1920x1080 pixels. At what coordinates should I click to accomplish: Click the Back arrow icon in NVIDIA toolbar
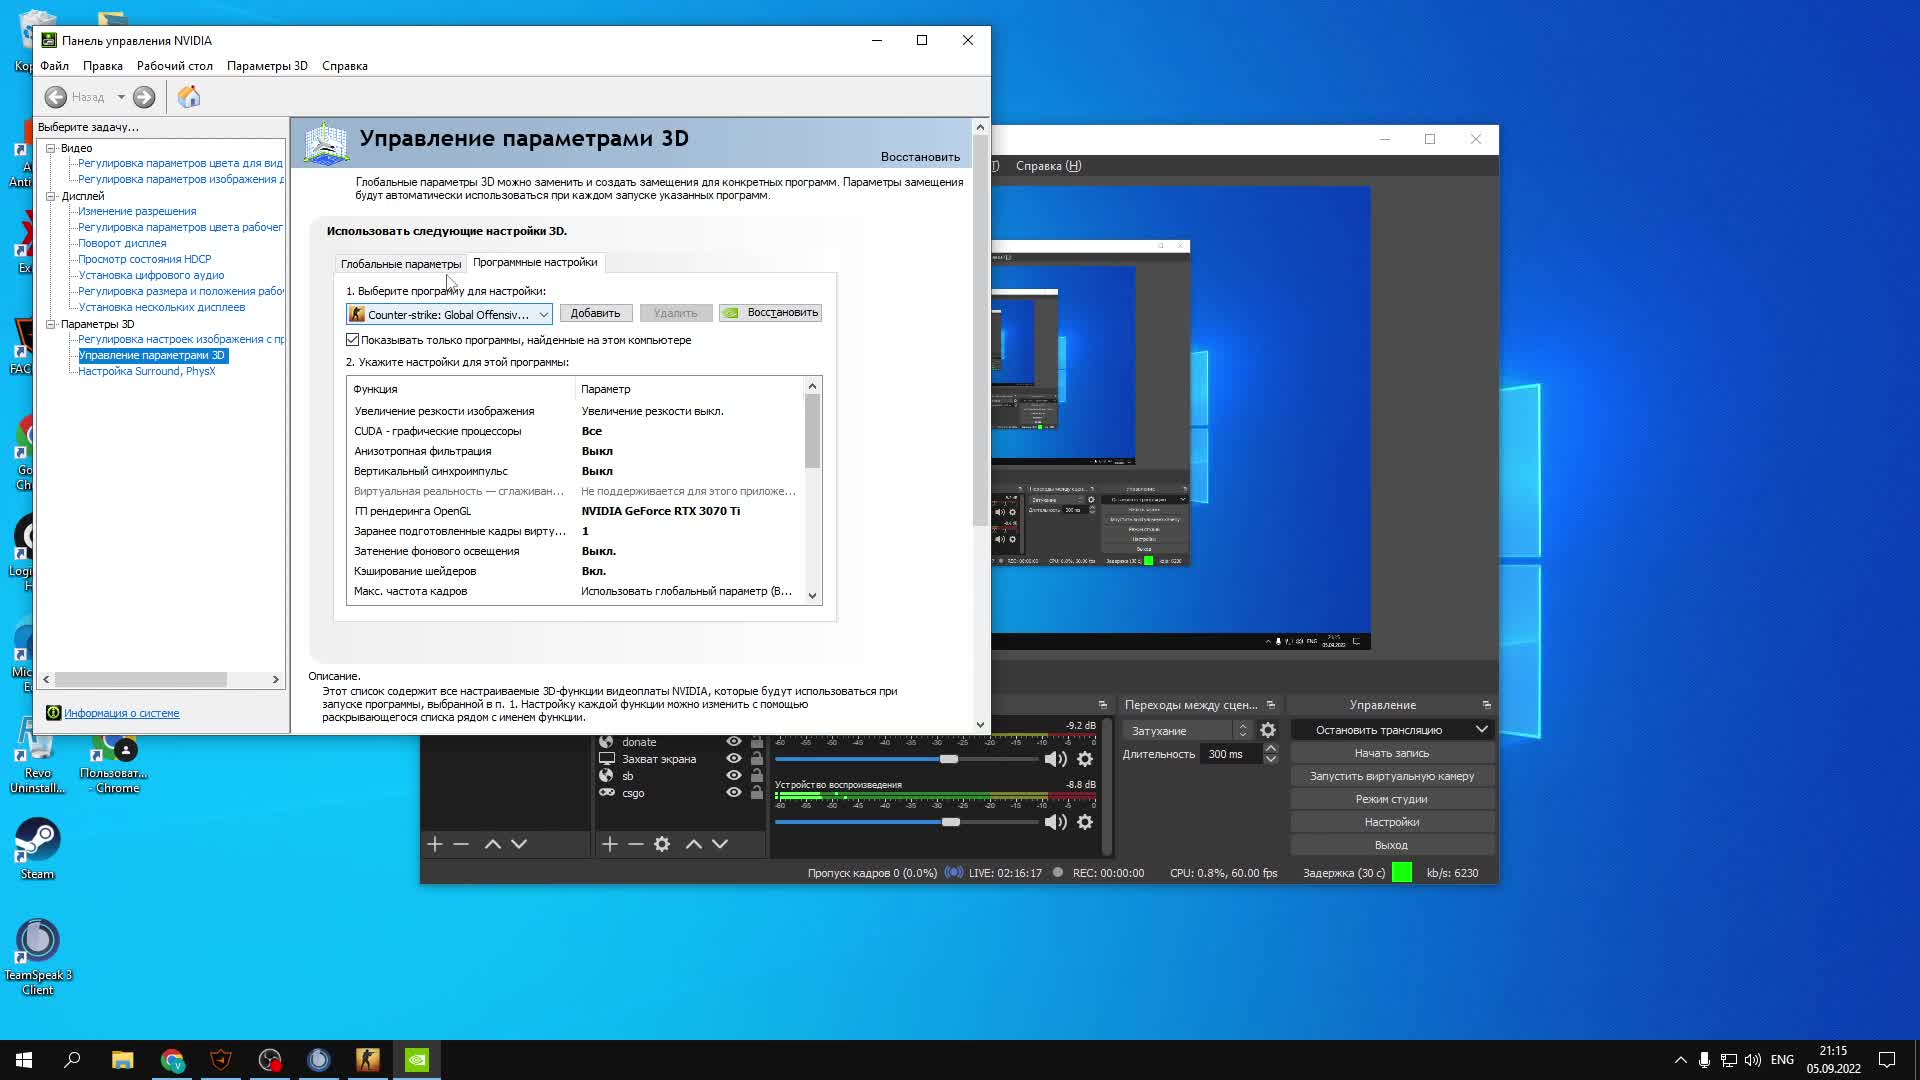(56, 97)
